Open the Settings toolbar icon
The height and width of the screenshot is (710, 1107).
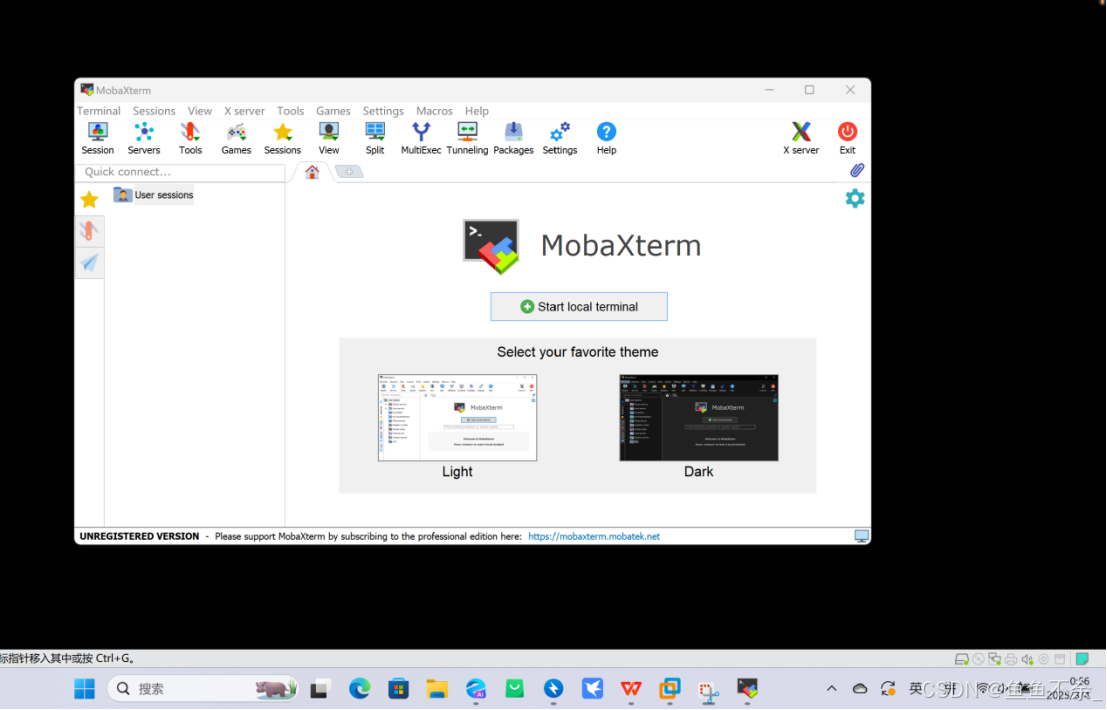click(560, 138)
